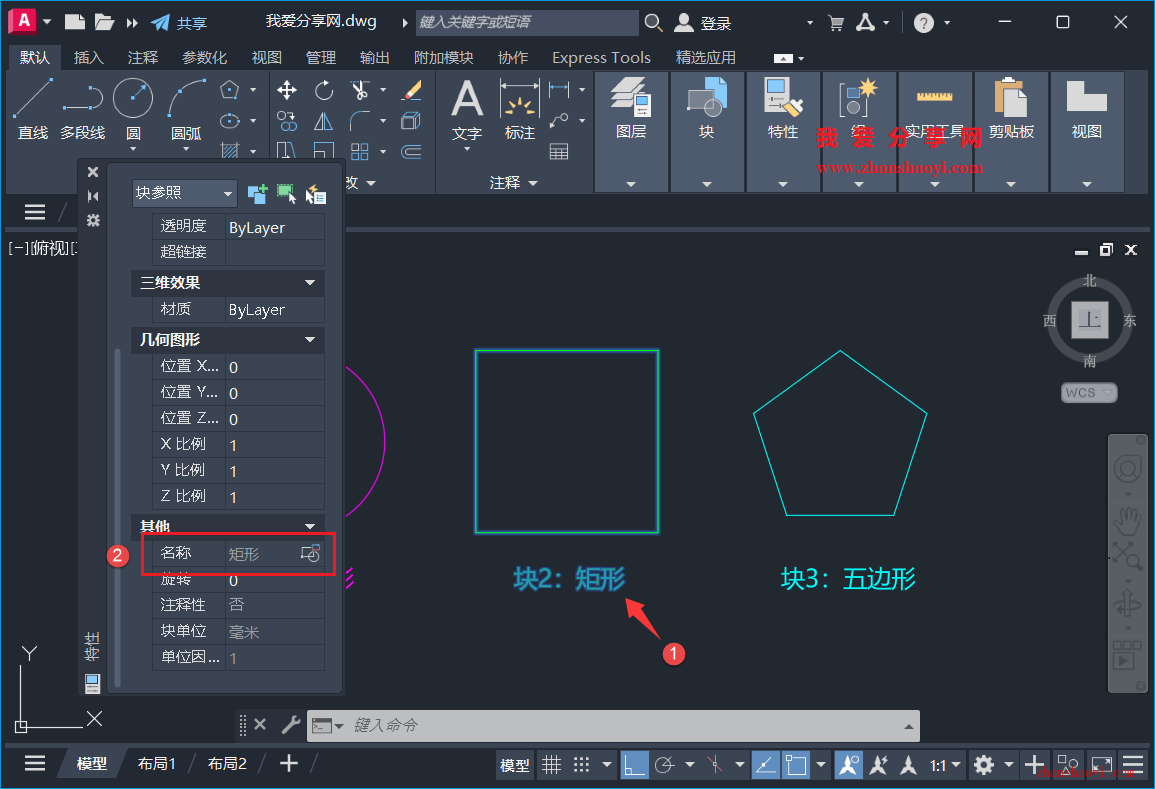Toggle polar tracking in status bar

pos(664,765)
